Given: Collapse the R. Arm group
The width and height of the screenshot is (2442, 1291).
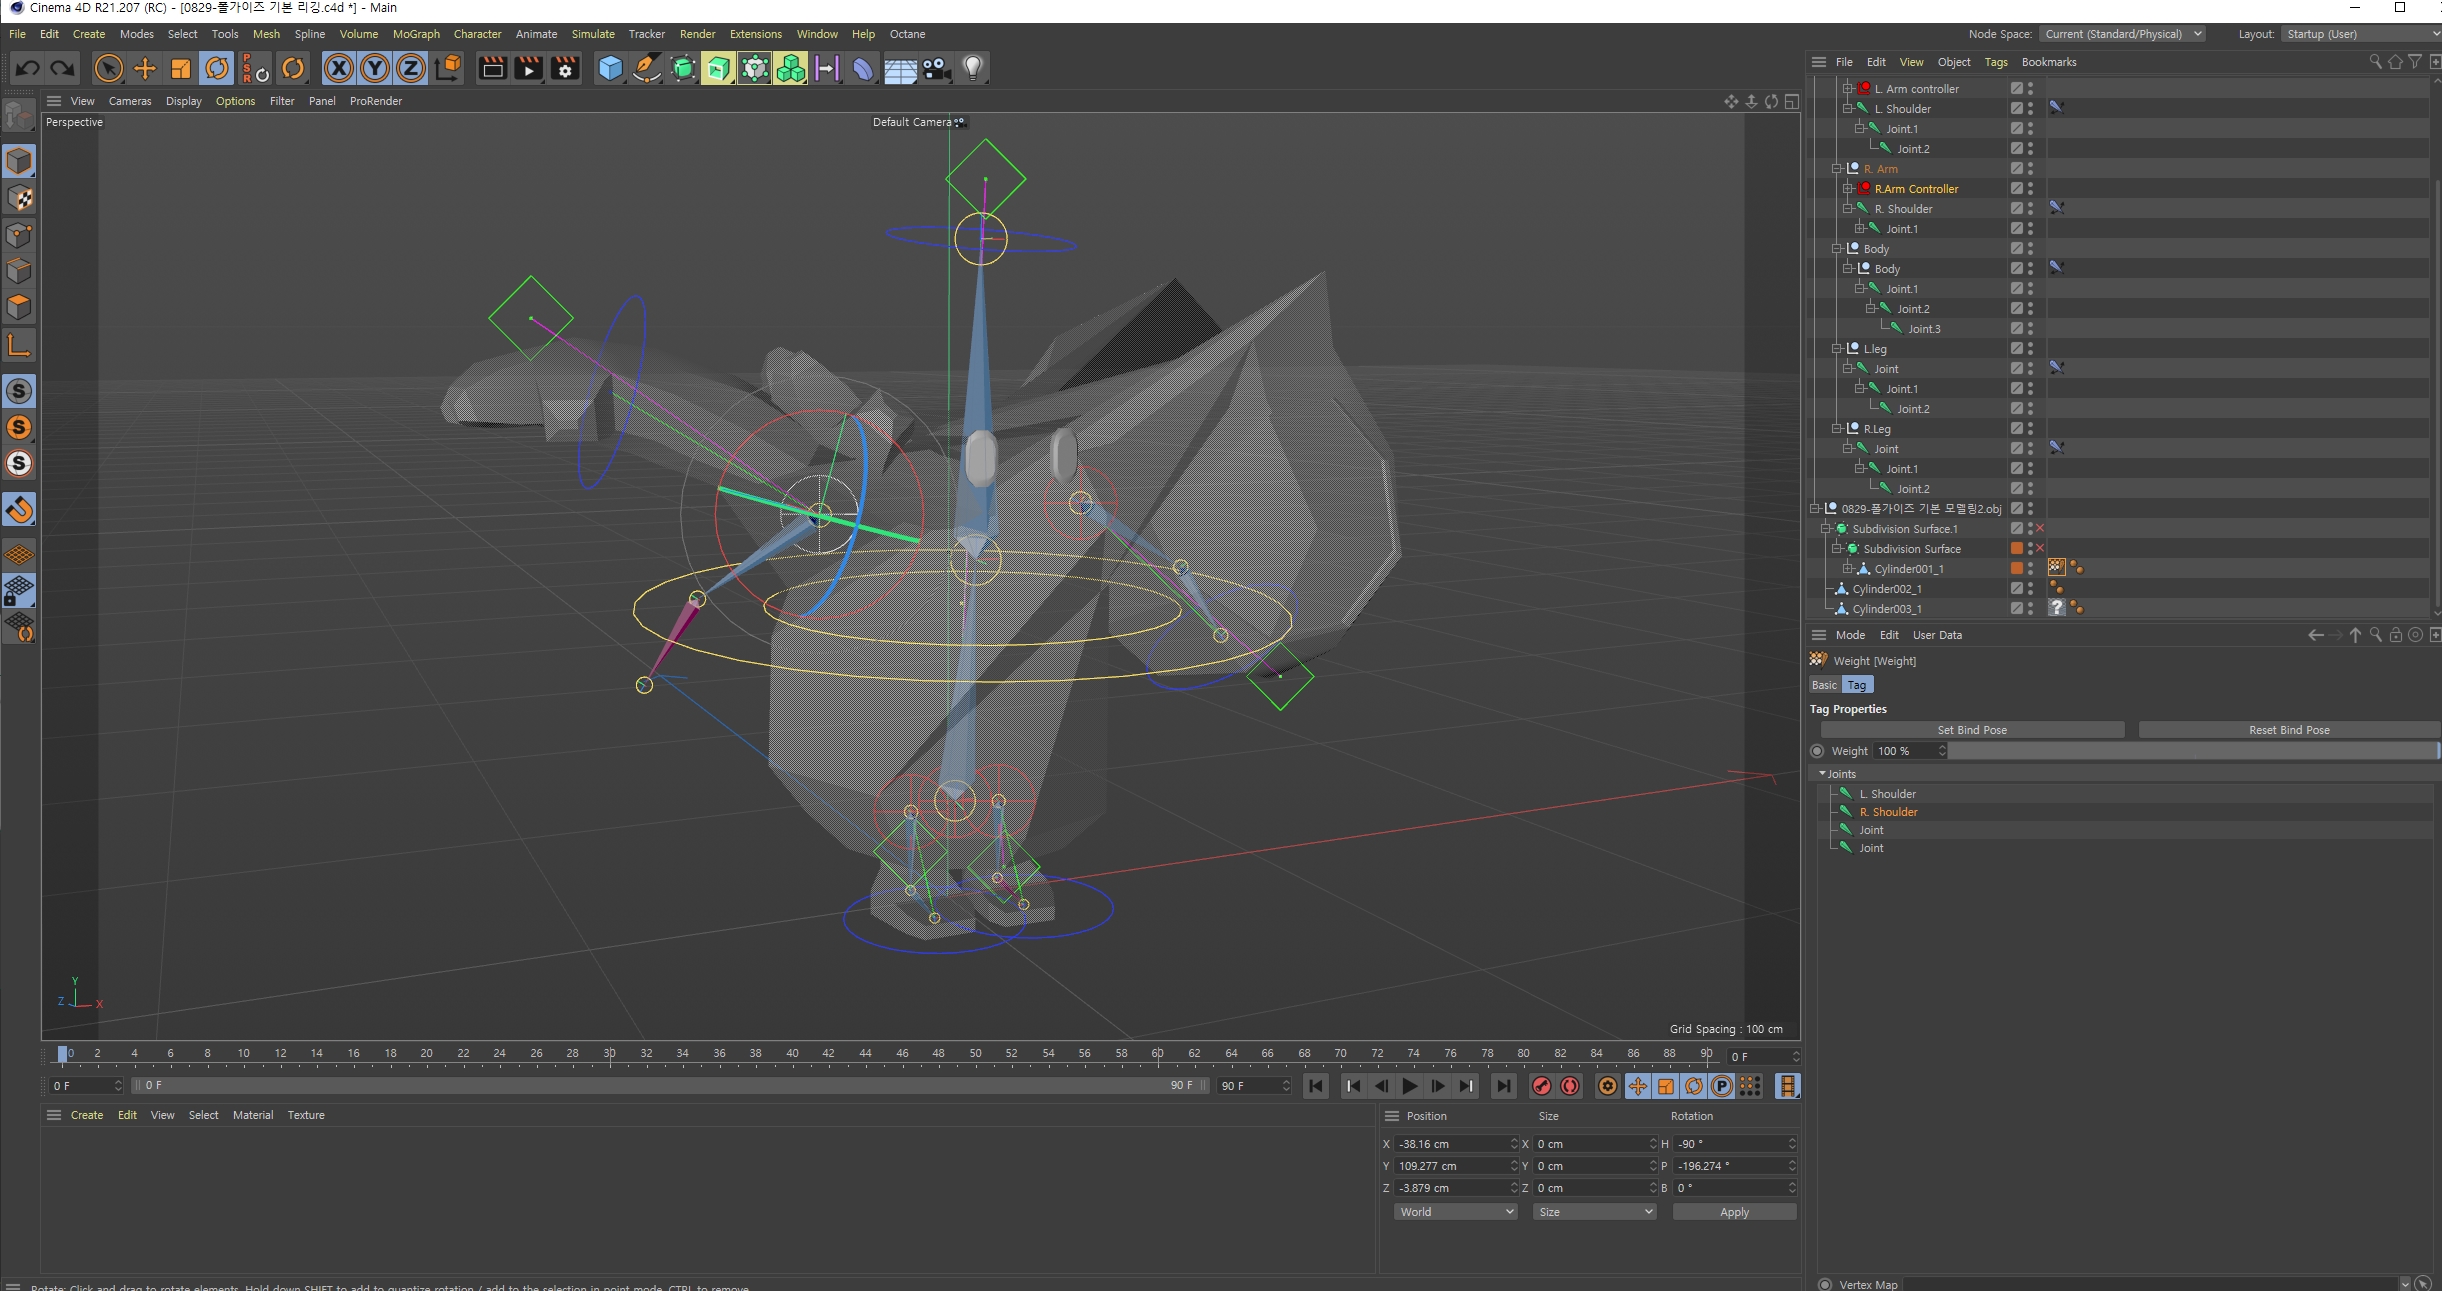Looking at the screenshot, I should (1837, 169).
